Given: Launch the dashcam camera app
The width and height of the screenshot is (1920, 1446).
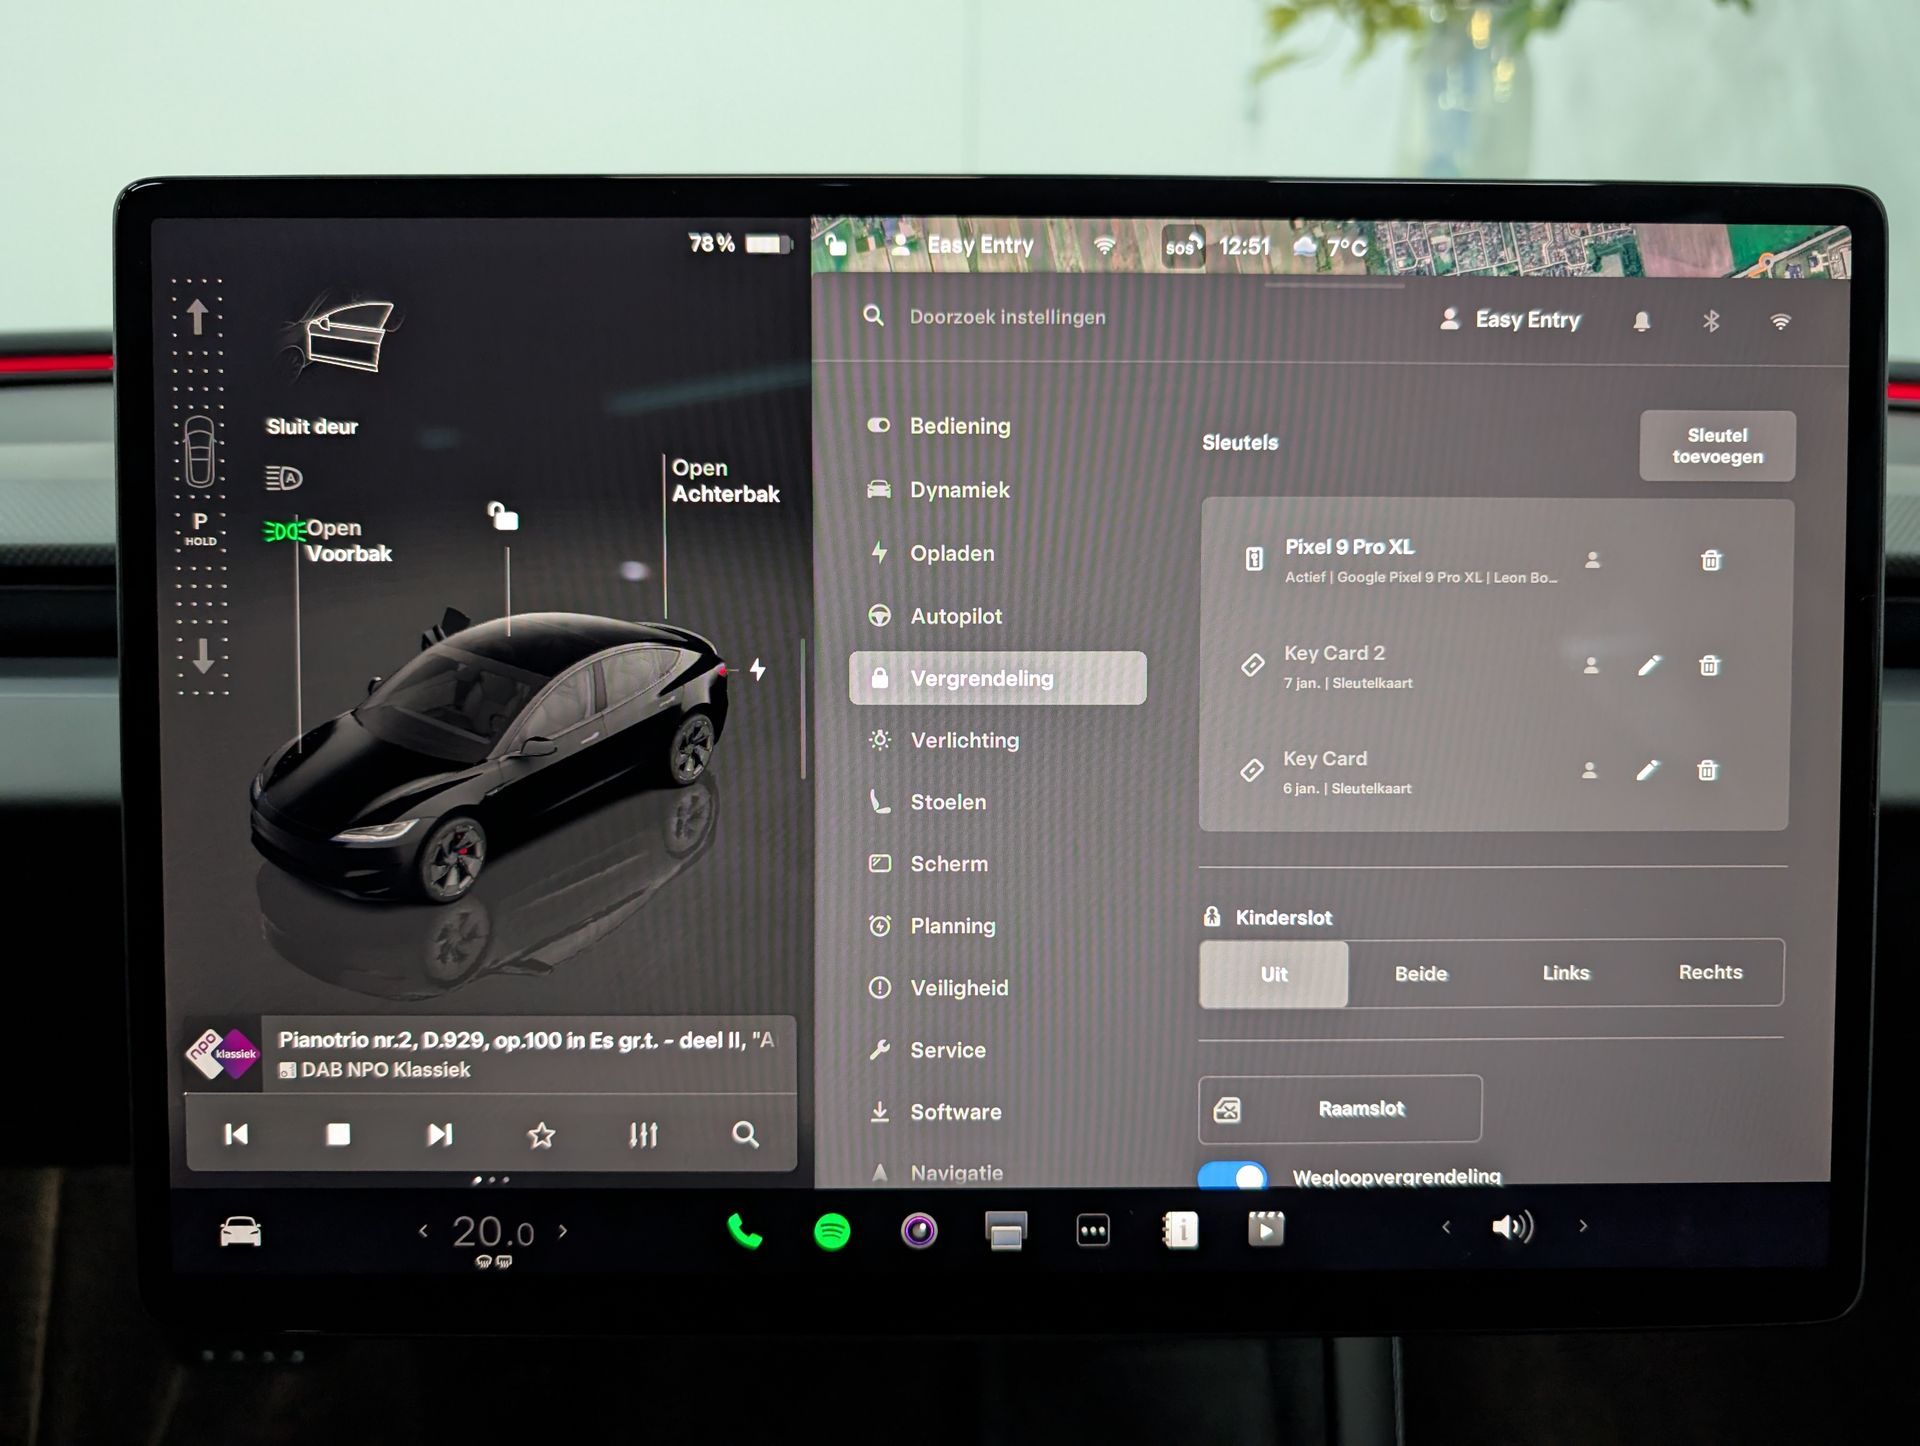Looking at the screenshot, I should (x=919, y=1230).
